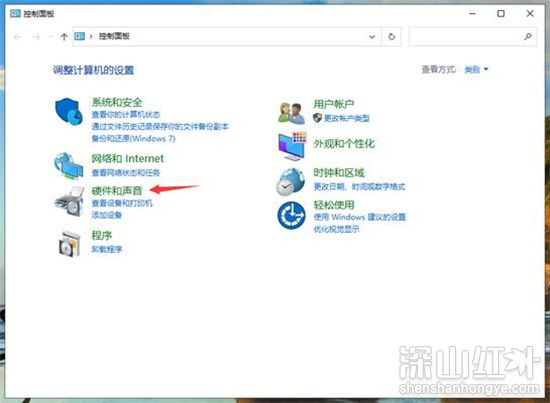Click 优化视觉显示 link
Viewport: 550px width, 403px height.
coord(336,229)
